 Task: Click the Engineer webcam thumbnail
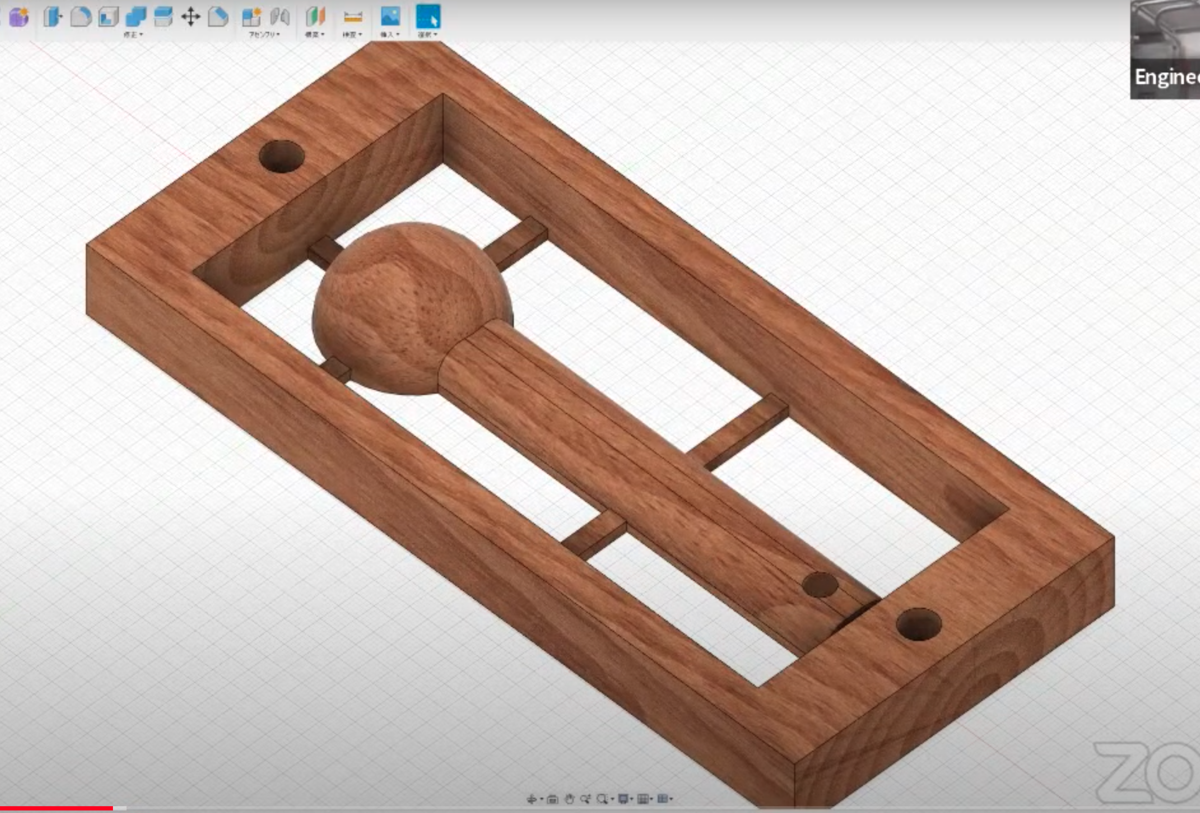tap(1165, 49)
